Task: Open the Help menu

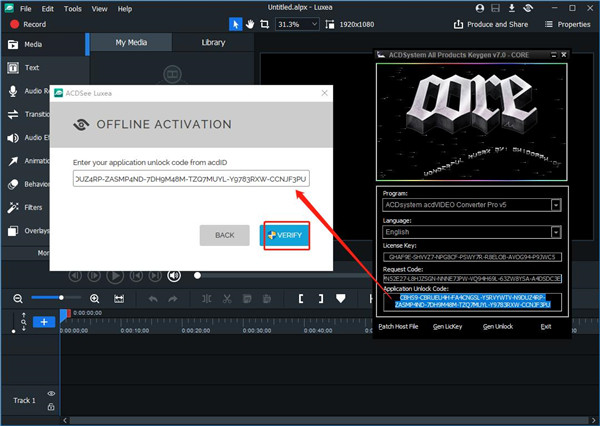Action: click(x=125, y=8)
